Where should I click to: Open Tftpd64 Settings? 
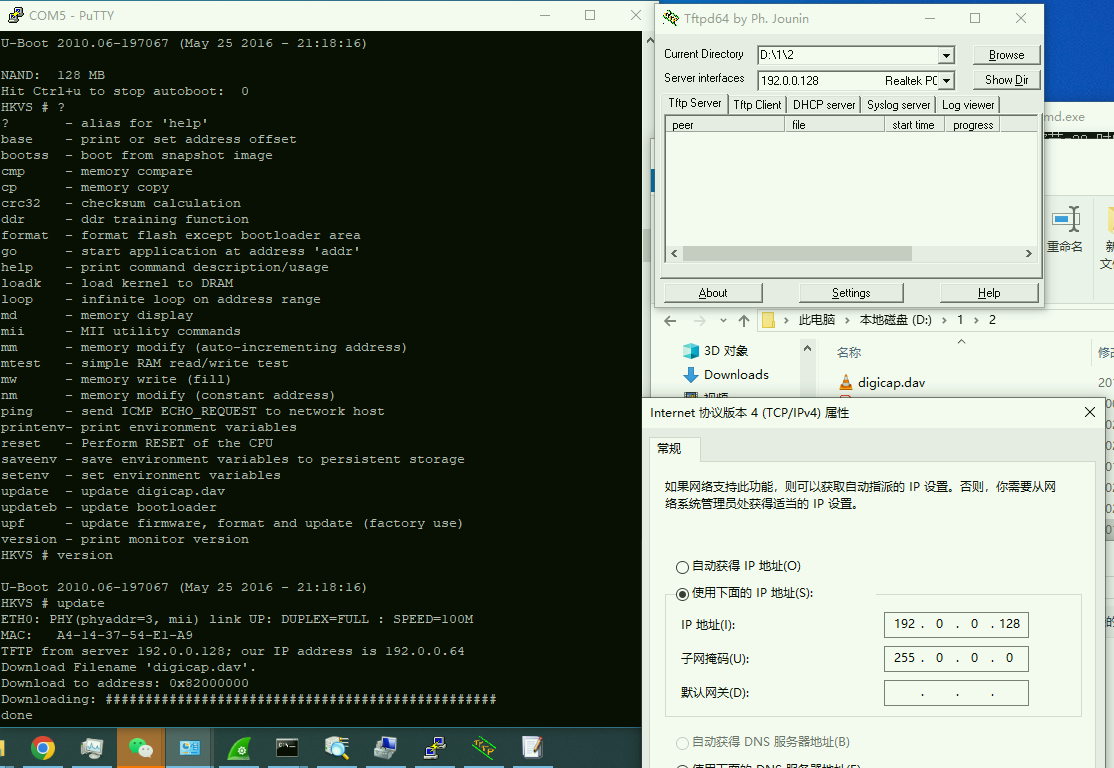click(851, 293)
